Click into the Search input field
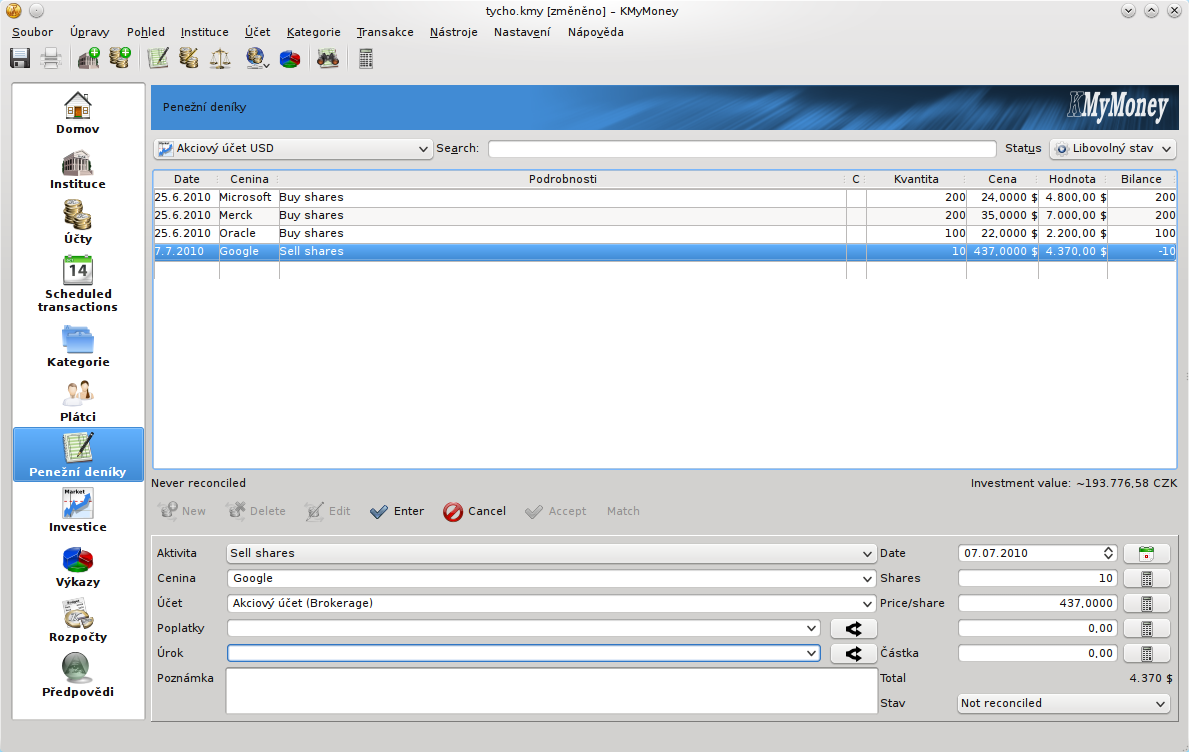This screenshot has height=752, width=1189. tap(741, 149)
